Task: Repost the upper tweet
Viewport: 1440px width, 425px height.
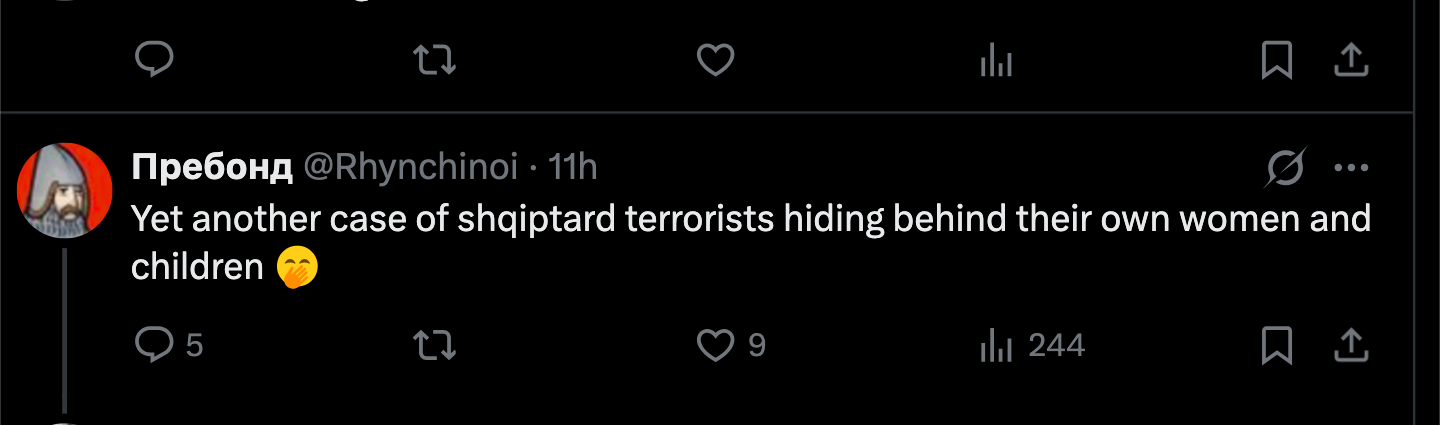Action: click(435, 62)
